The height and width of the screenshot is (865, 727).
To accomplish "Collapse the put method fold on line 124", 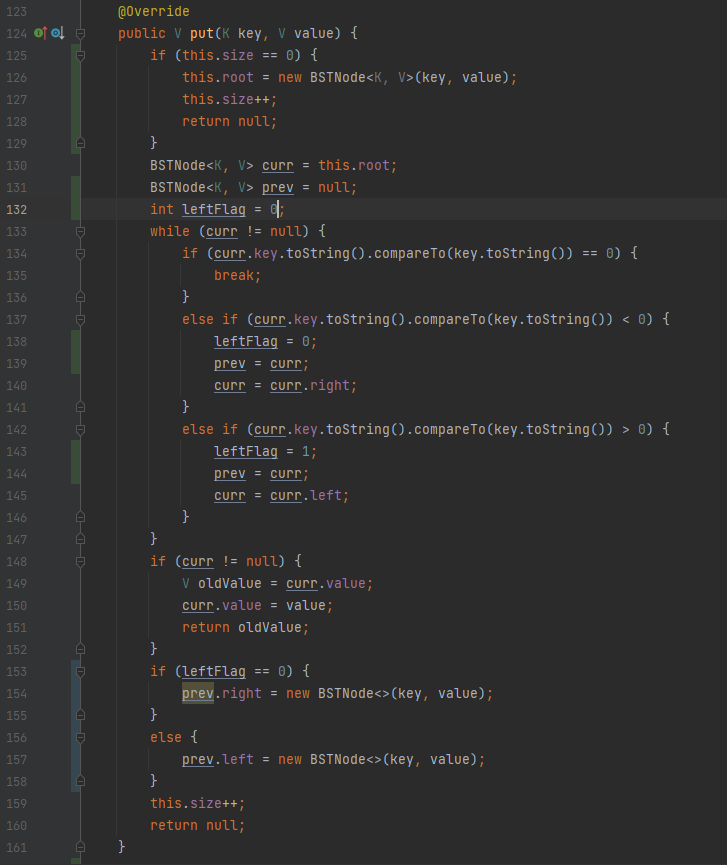I will coord(81,33).
